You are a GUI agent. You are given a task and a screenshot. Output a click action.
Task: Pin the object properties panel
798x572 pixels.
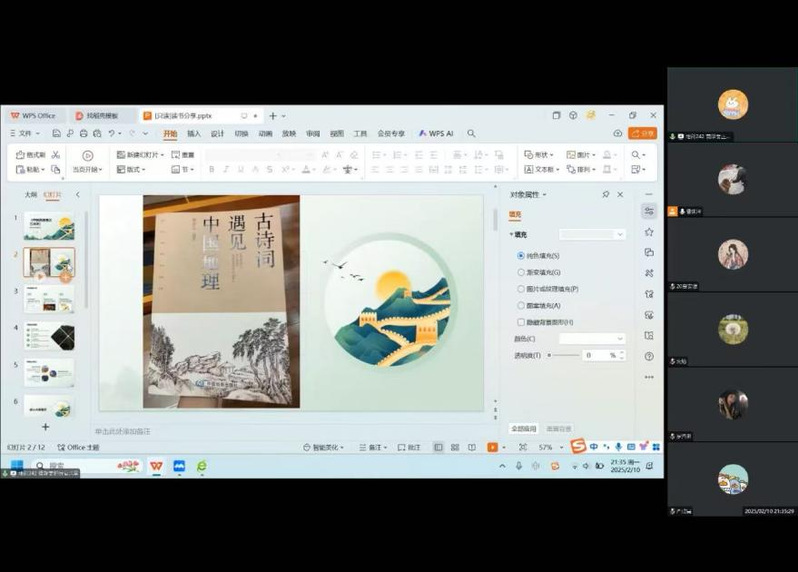point(605,194)
